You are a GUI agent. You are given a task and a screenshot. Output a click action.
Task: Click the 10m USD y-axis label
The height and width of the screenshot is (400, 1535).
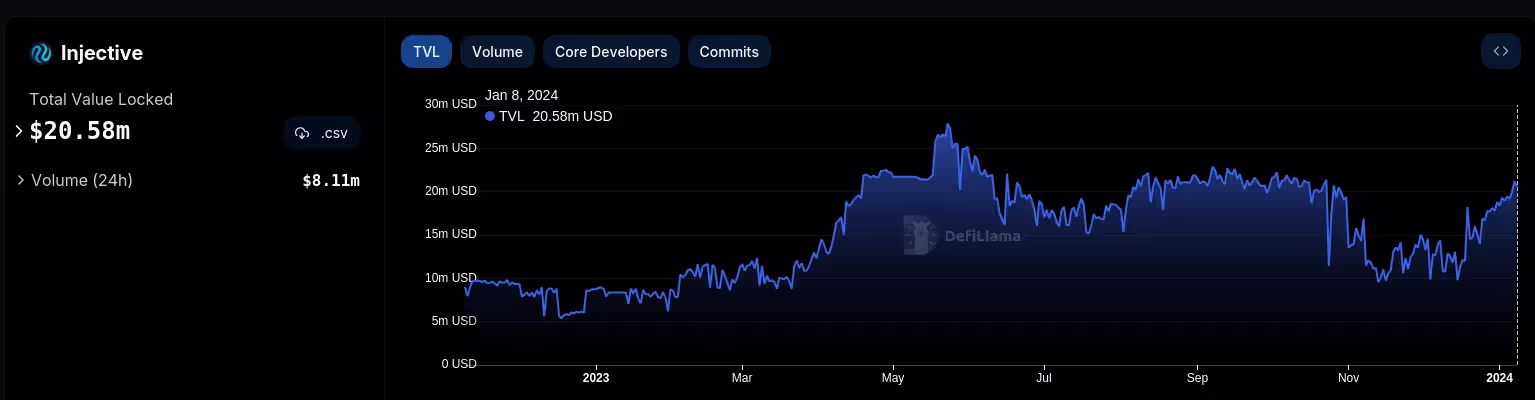click(451, 278)
